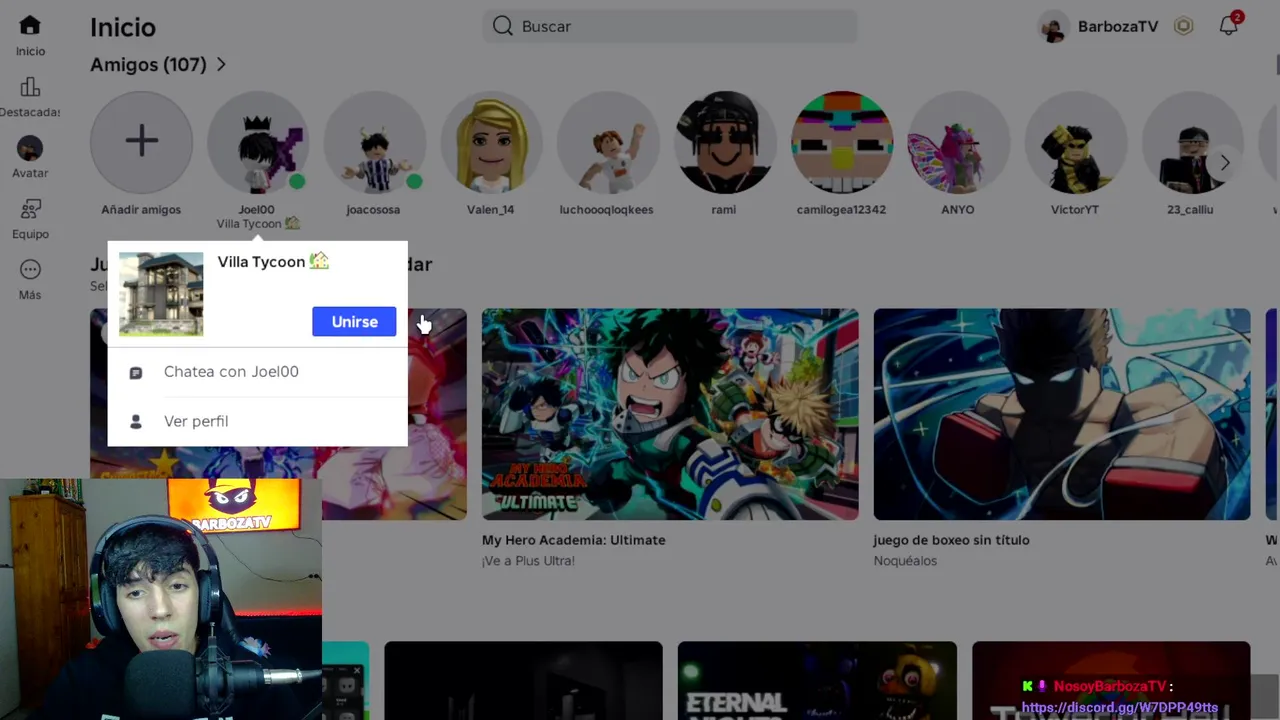
Task: Click the juego de boxeo sin título title
Action: (951, 540)
